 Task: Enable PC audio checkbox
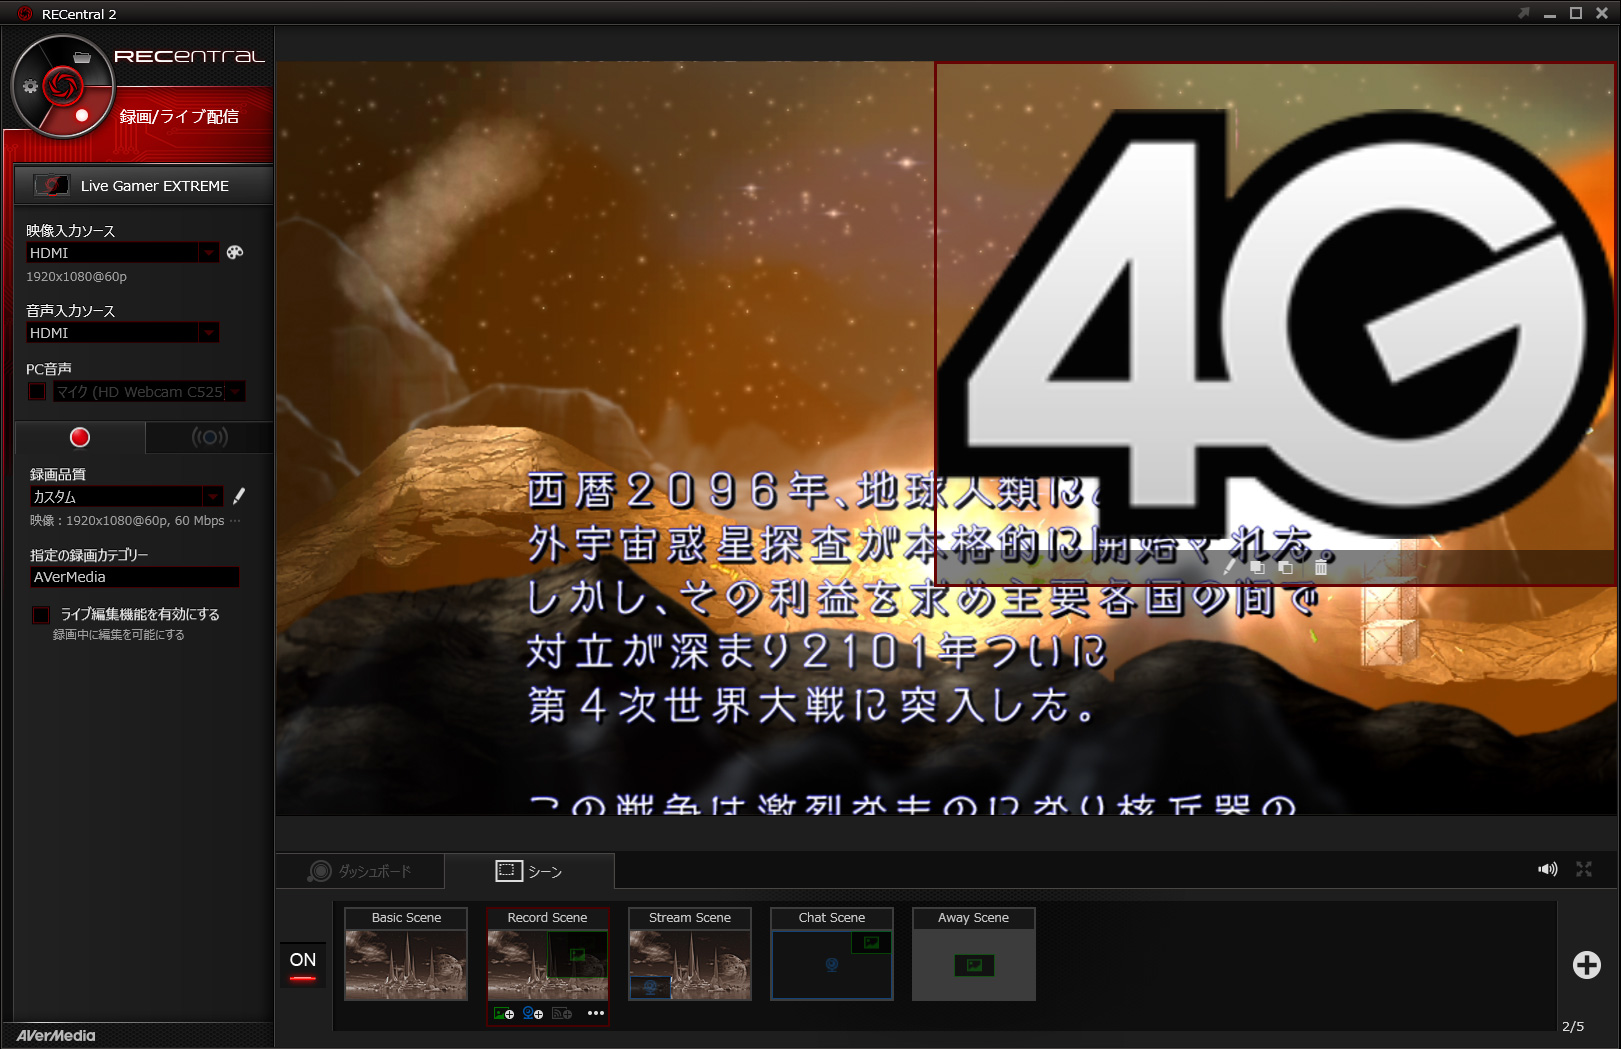(x=37, y=391)
